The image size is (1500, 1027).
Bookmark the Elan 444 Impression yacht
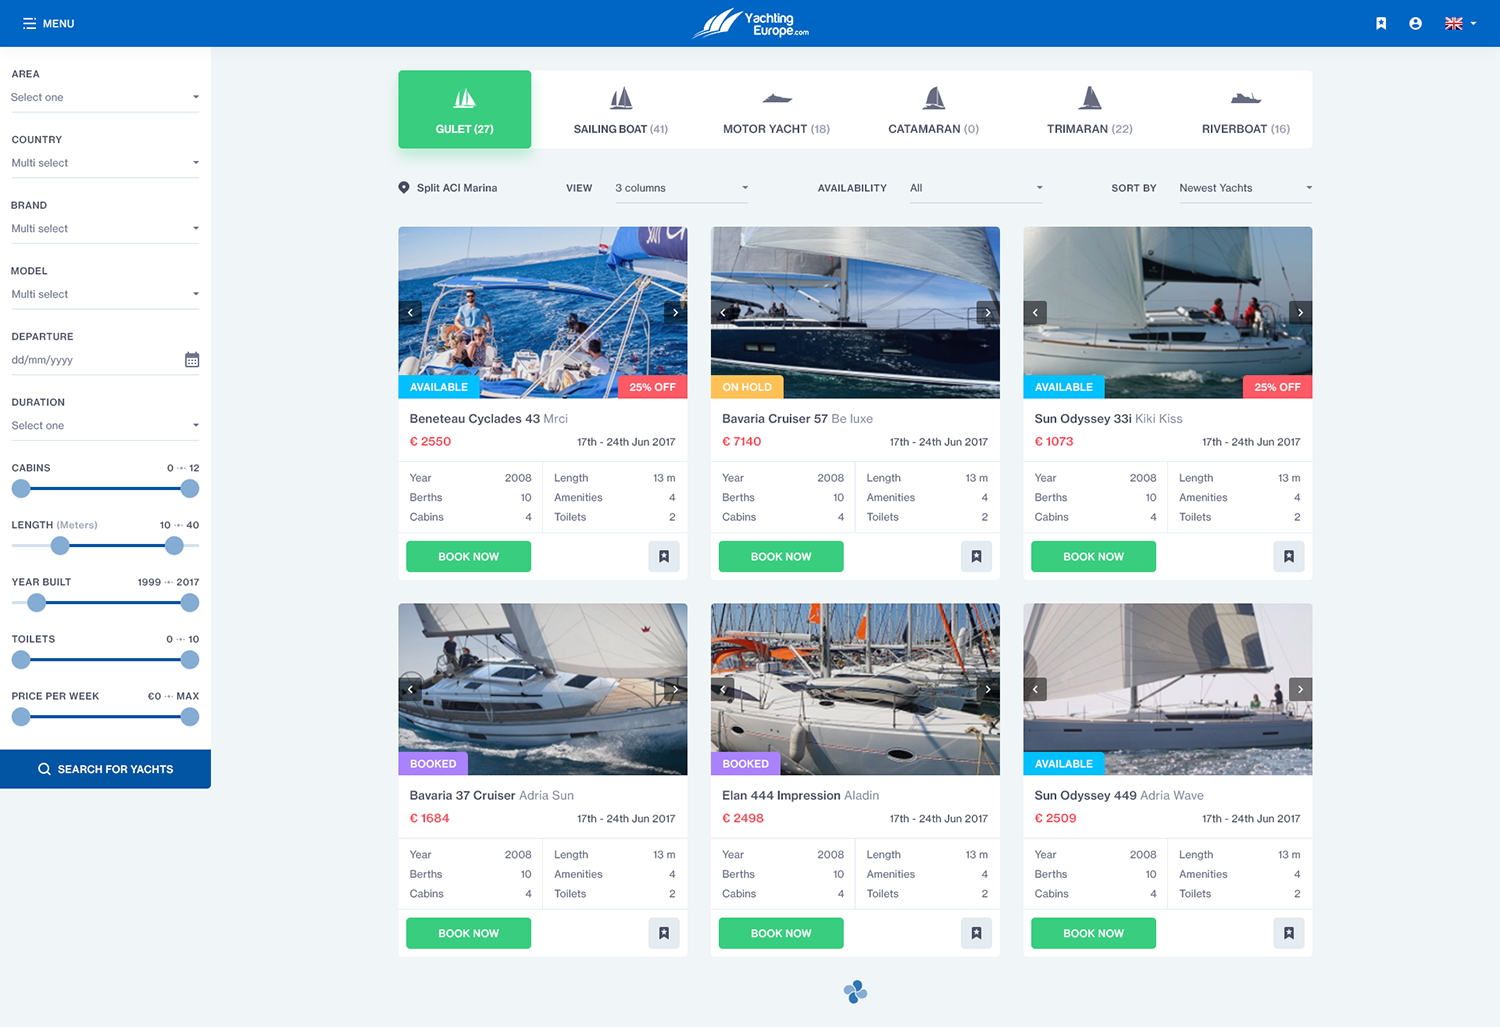(976, 933)
